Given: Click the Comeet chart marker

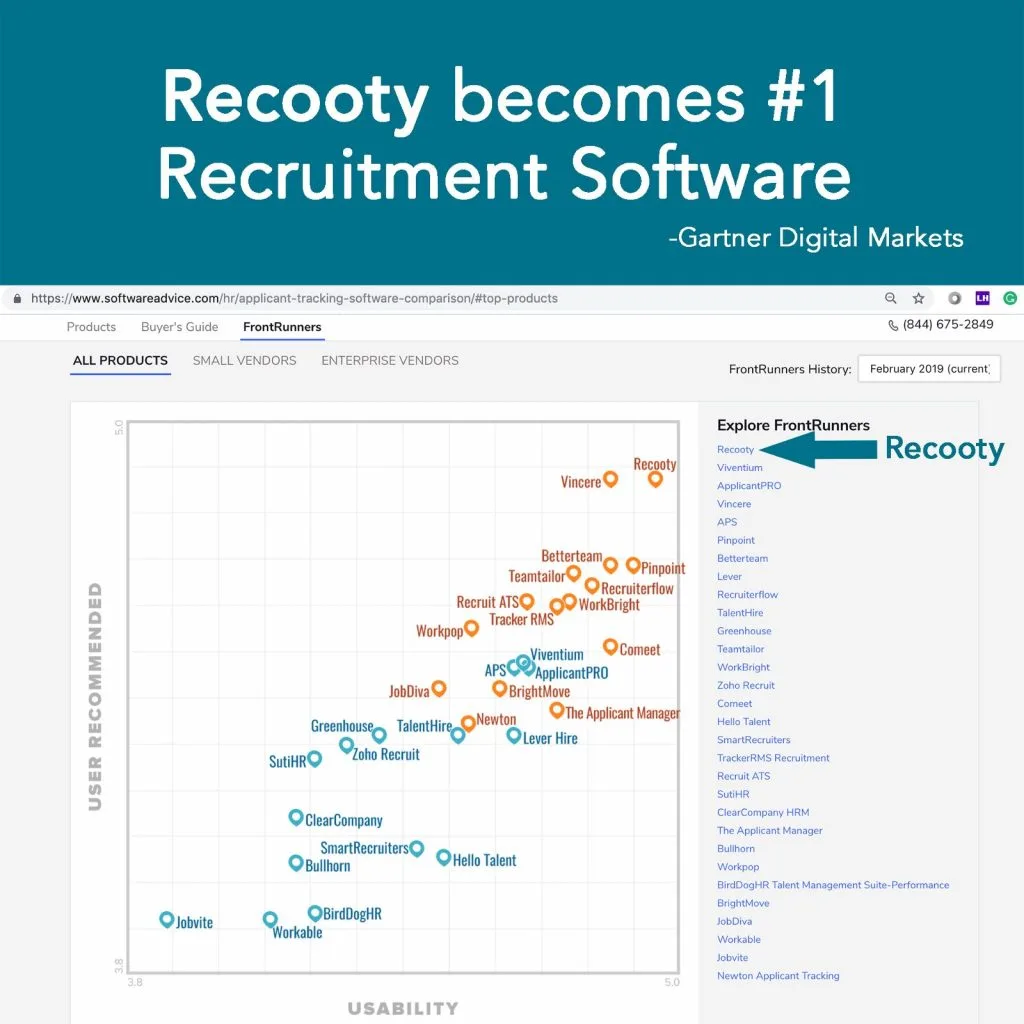Looking at the screenshot, I should tap(610, 647).
